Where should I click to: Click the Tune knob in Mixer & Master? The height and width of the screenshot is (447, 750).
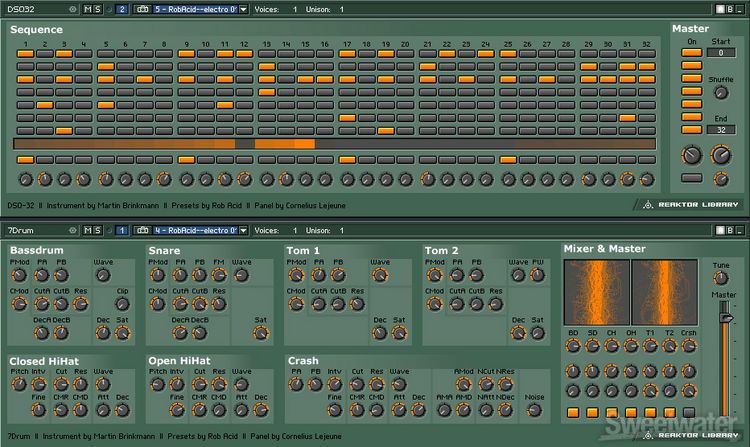pyautogui.click(x=720, y=279)
